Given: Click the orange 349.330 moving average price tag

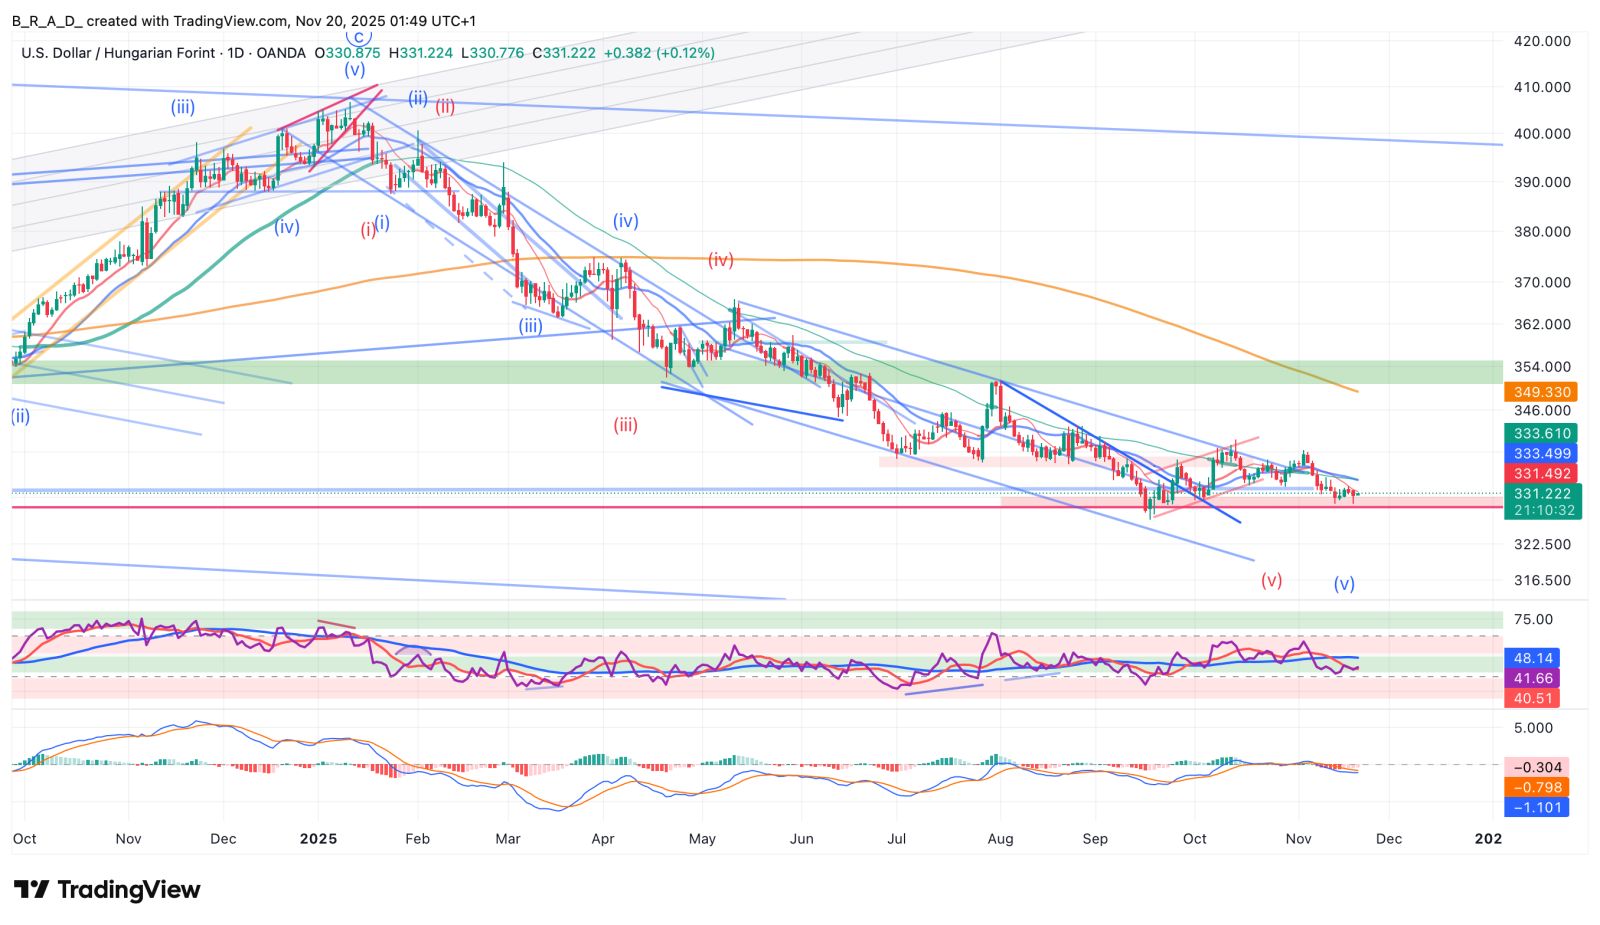Looking at the screenshot, I should [1541, 392].
